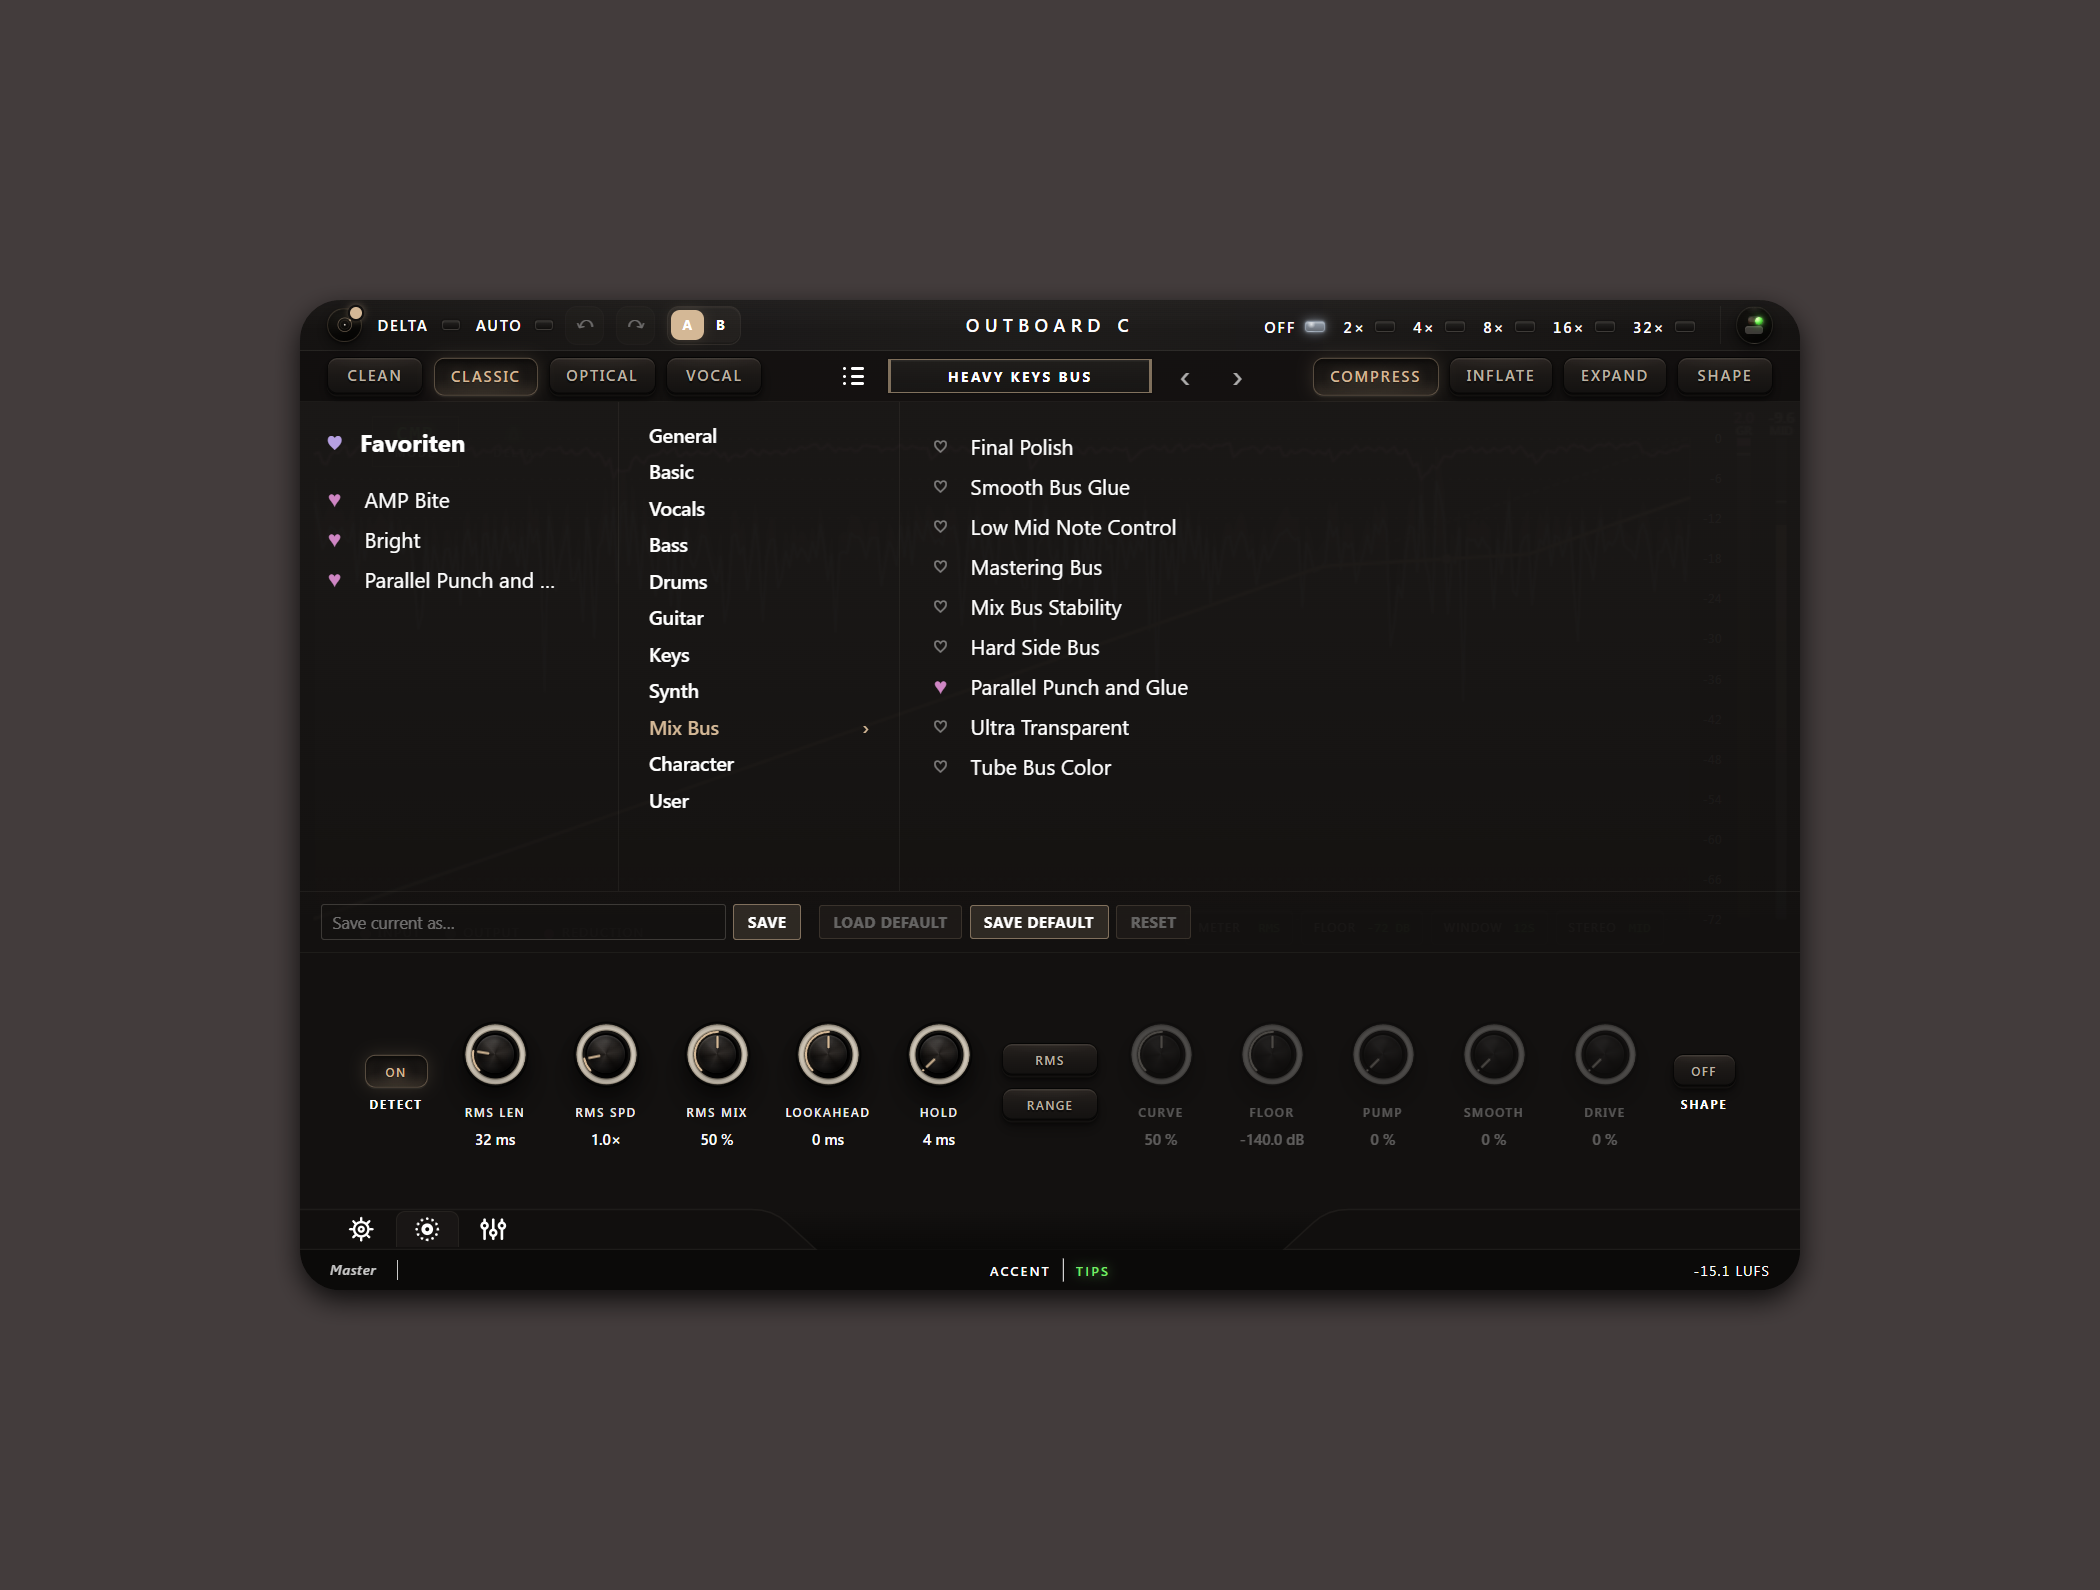Favorite Low Mid Note Control heart
Image resolution: width=2100 pixels, height=1590 pixels.
(x=940, y=527)
